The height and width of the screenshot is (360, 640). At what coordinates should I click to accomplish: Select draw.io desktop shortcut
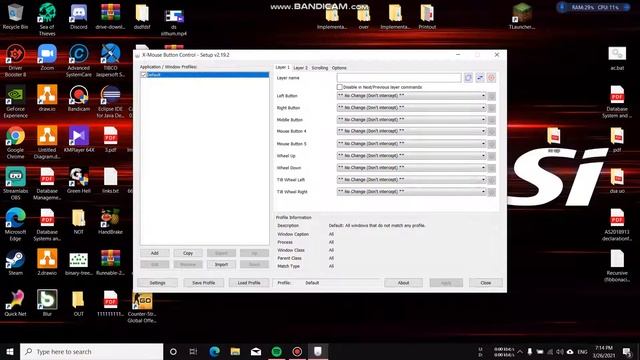point(47,98)
